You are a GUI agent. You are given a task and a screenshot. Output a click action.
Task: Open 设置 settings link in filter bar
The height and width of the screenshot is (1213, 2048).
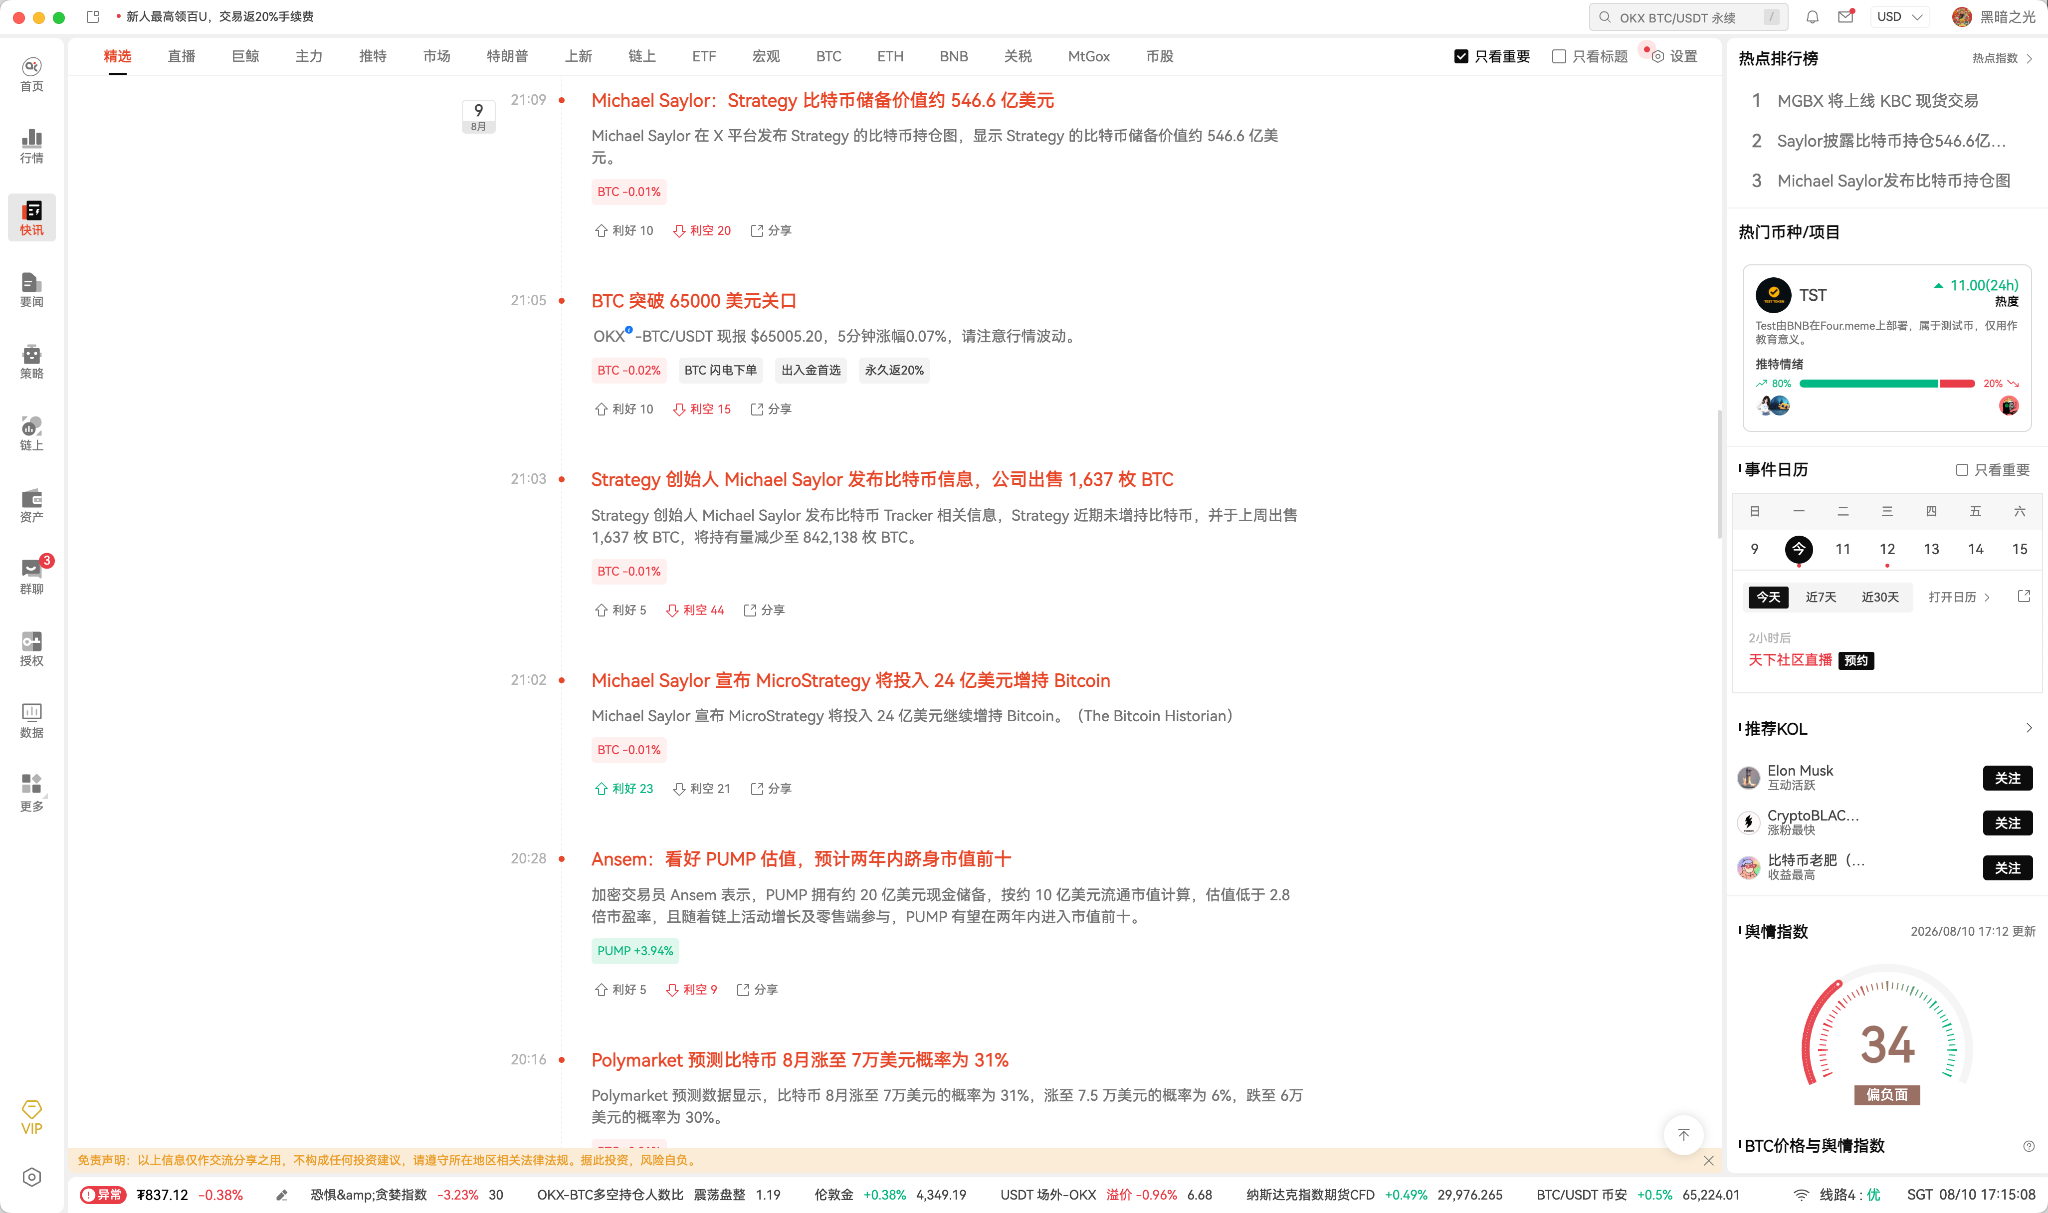coord(1675,57)
